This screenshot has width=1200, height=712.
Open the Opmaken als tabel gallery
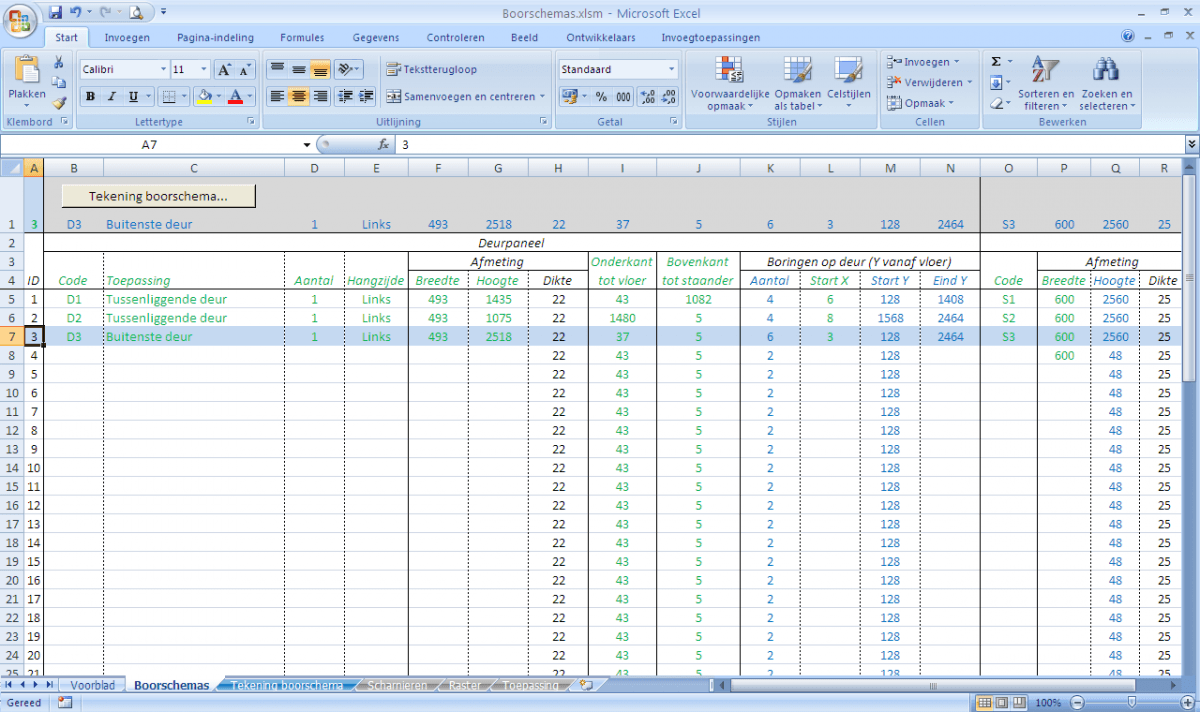[x=797, y=84]
